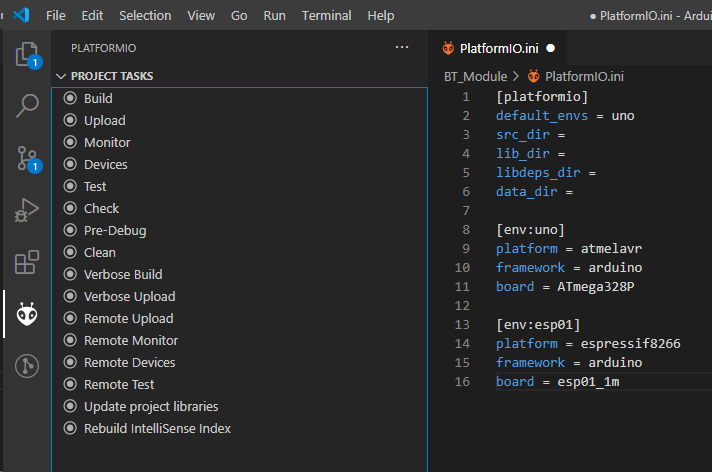Click the circle icon next to Build task
The height and width of the screenshot is (472, 712).
click(x=70, y=98)
